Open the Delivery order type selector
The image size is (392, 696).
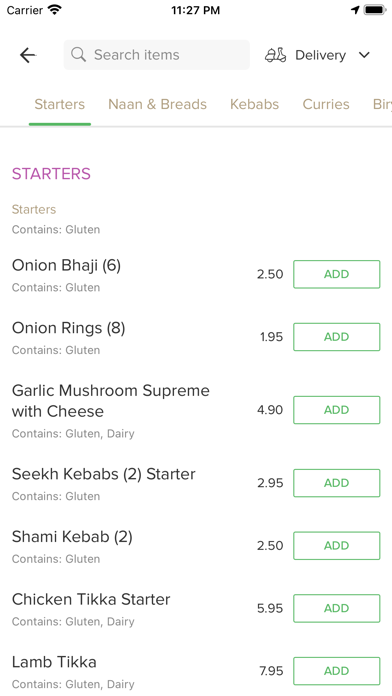(318, 55)
